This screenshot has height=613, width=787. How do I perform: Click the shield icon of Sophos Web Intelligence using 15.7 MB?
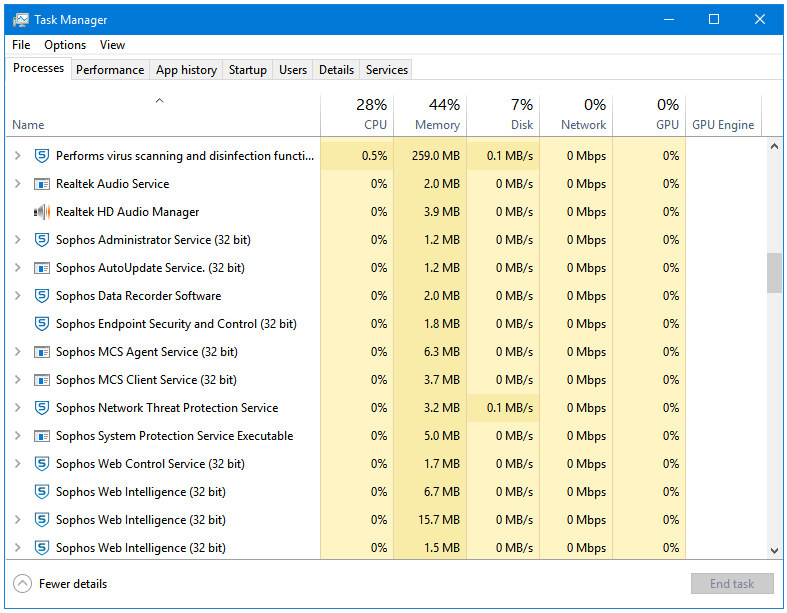pyautogui.click(x=42, y=520)
